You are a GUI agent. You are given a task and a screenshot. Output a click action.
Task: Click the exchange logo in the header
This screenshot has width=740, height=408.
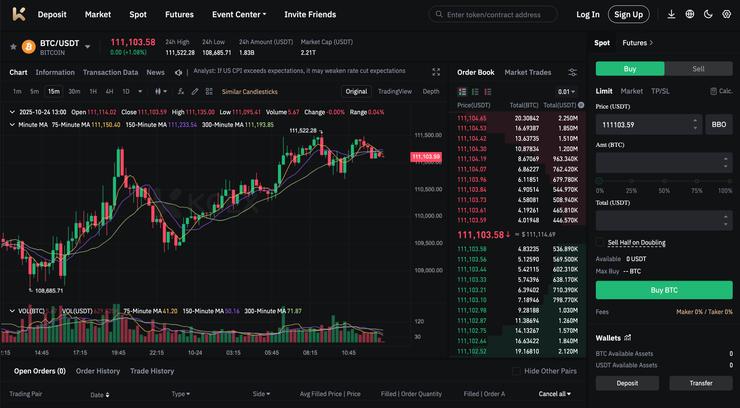click(19, 14)
